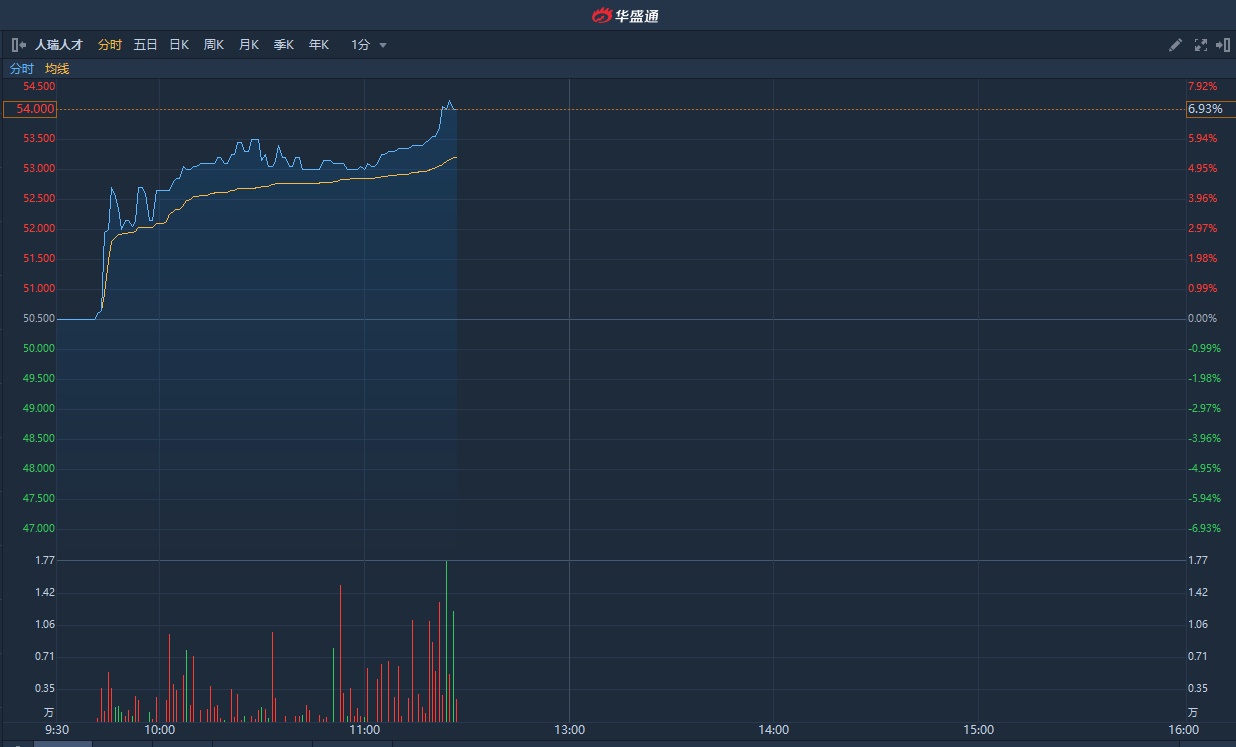The width and height of the screenshot is (1236, 747).
Task: Click the 6.93% change label on the right axis
Action: 1205,109
